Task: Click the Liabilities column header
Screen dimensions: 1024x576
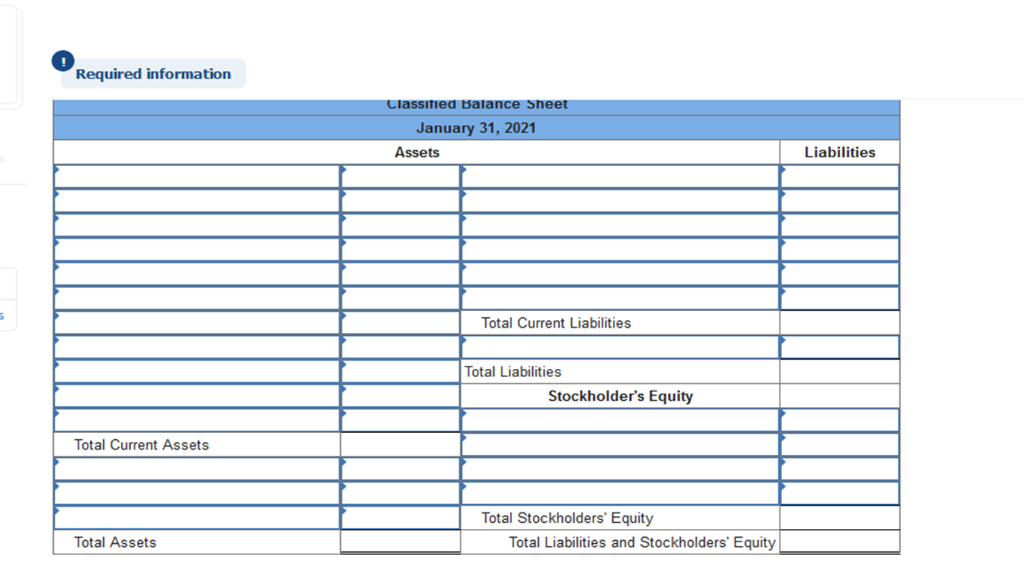Action: tap(840, 152)
